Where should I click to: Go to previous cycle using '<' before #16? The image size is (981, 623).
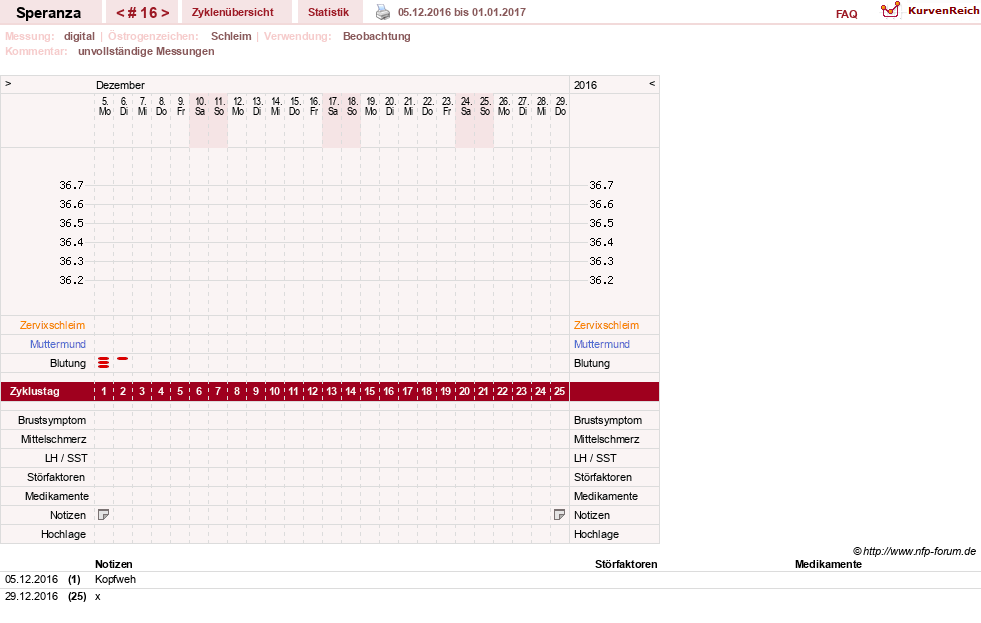[x=120, y=13]
